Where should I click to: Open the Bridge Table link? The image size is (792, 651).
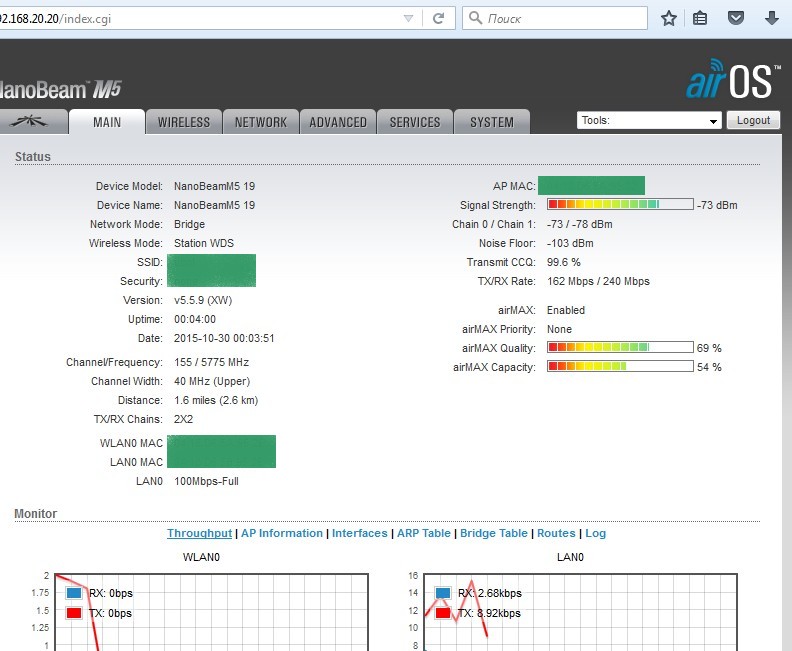493,533
